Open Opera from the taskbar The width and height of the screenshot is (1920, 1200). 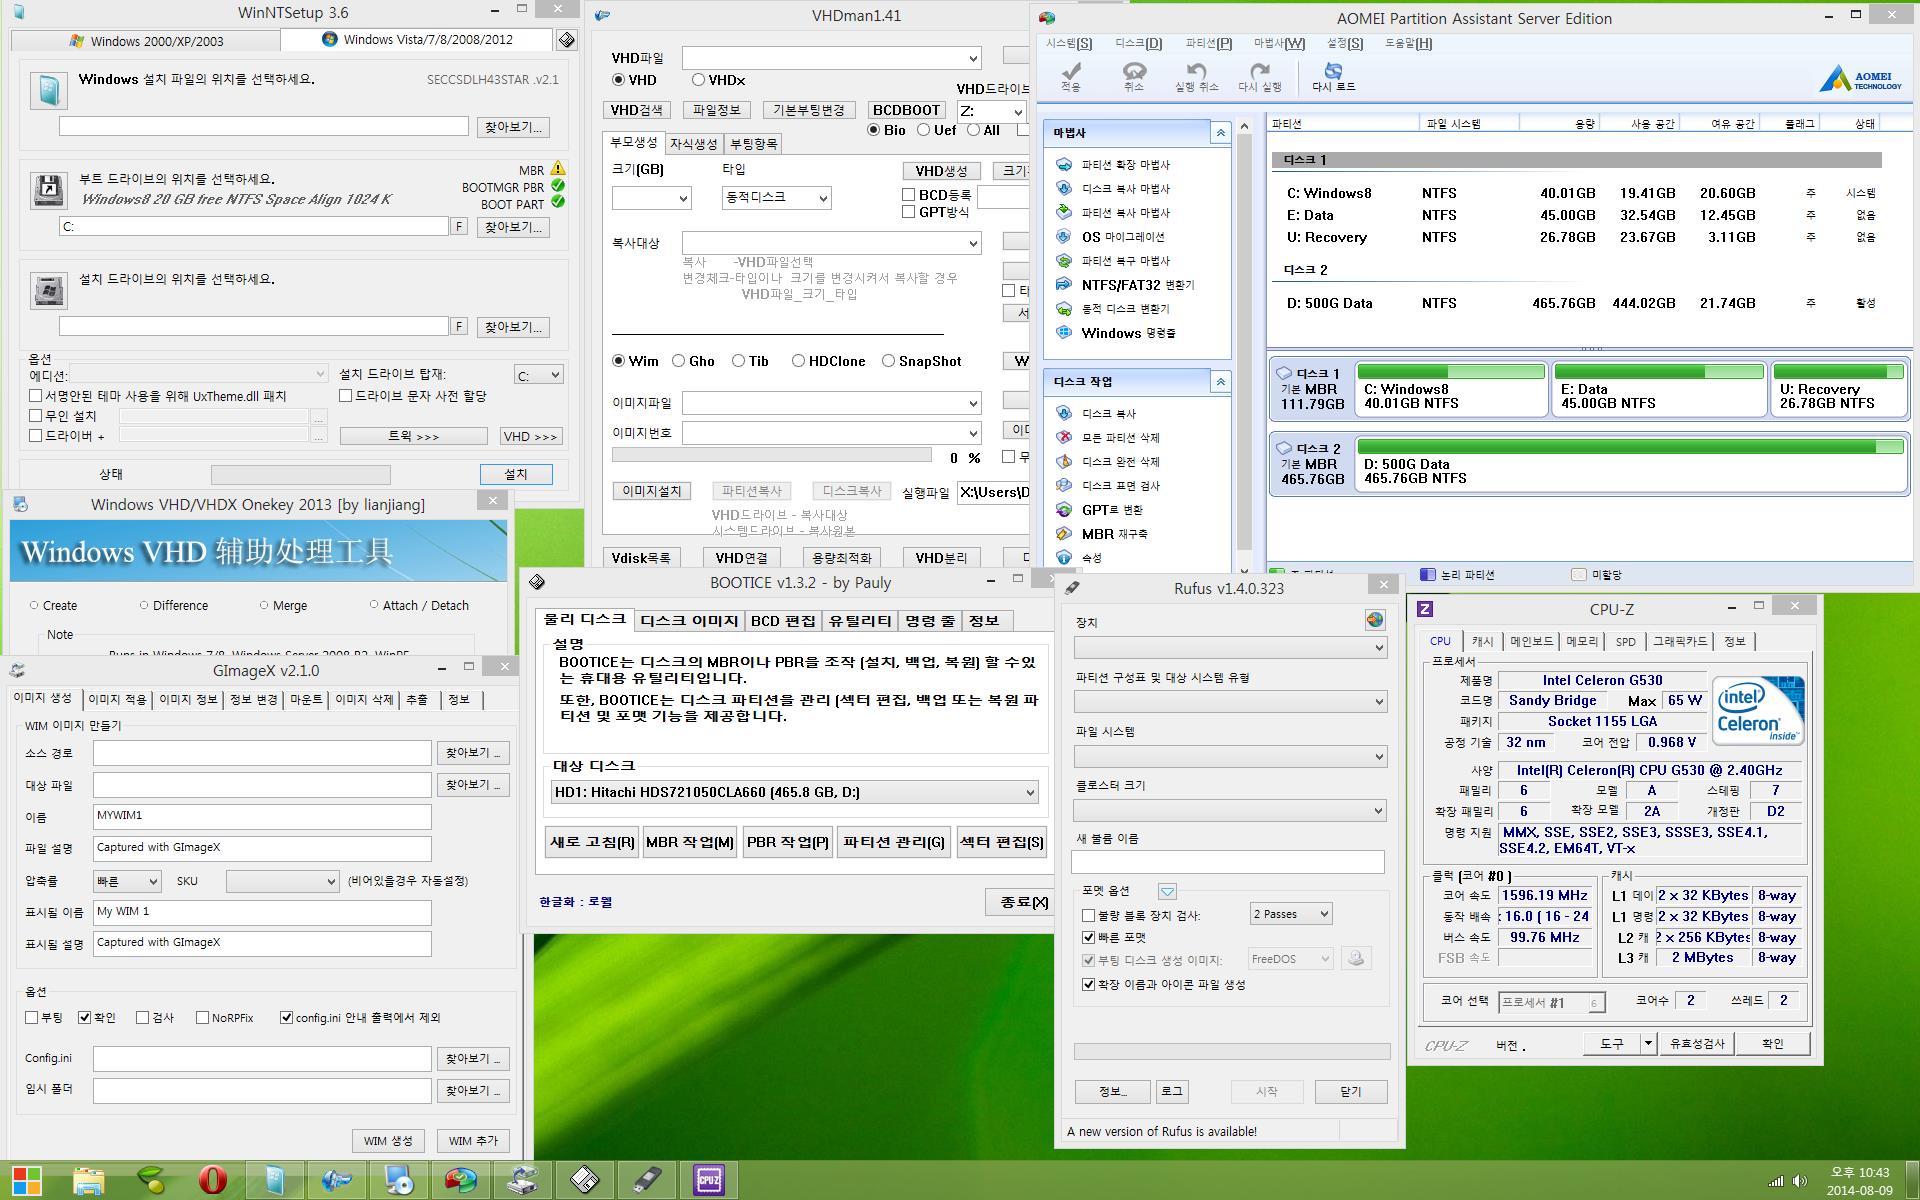tap(212, 1180)
